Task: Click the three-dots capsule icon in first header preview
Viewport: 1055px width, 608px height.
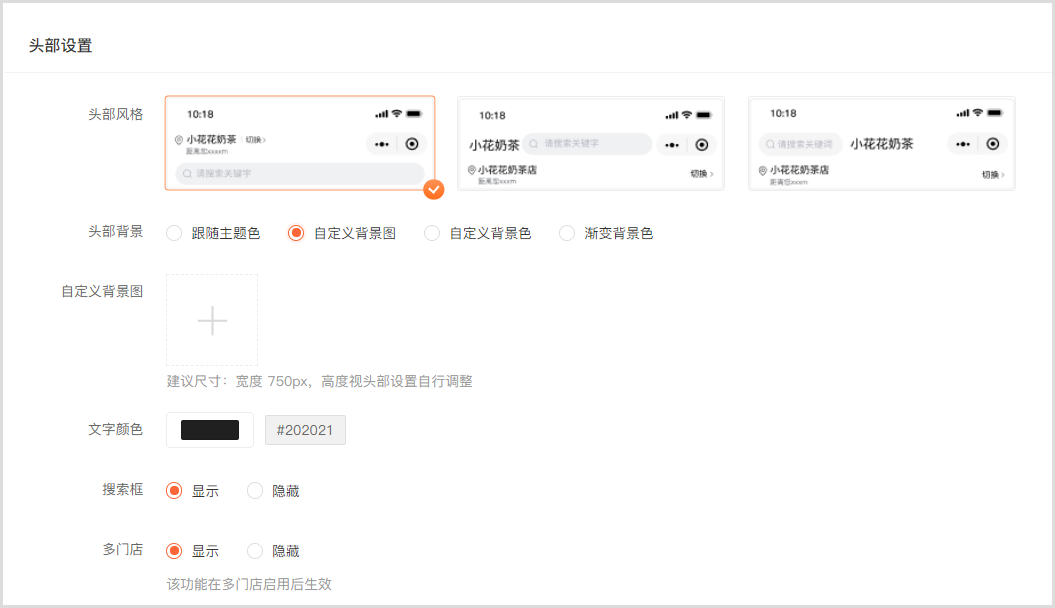Action: (x=382, y=144)
